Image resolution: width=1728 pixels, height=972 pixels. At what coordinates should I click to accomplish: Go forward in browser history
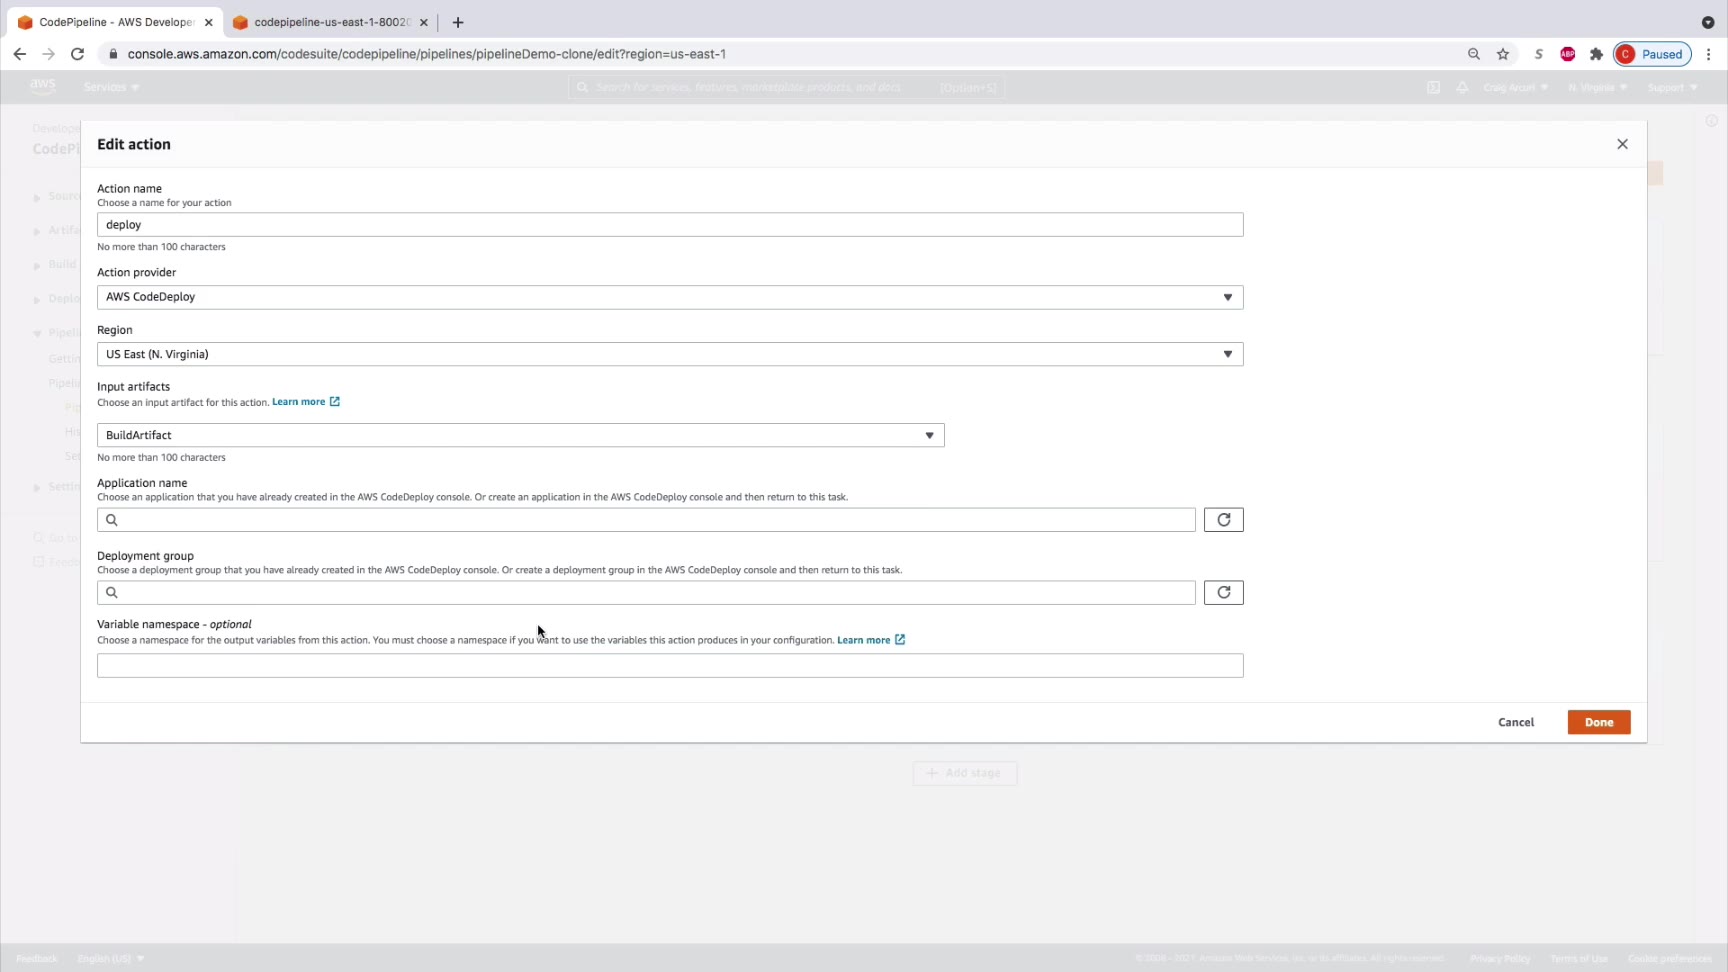[x=48, y=54]
